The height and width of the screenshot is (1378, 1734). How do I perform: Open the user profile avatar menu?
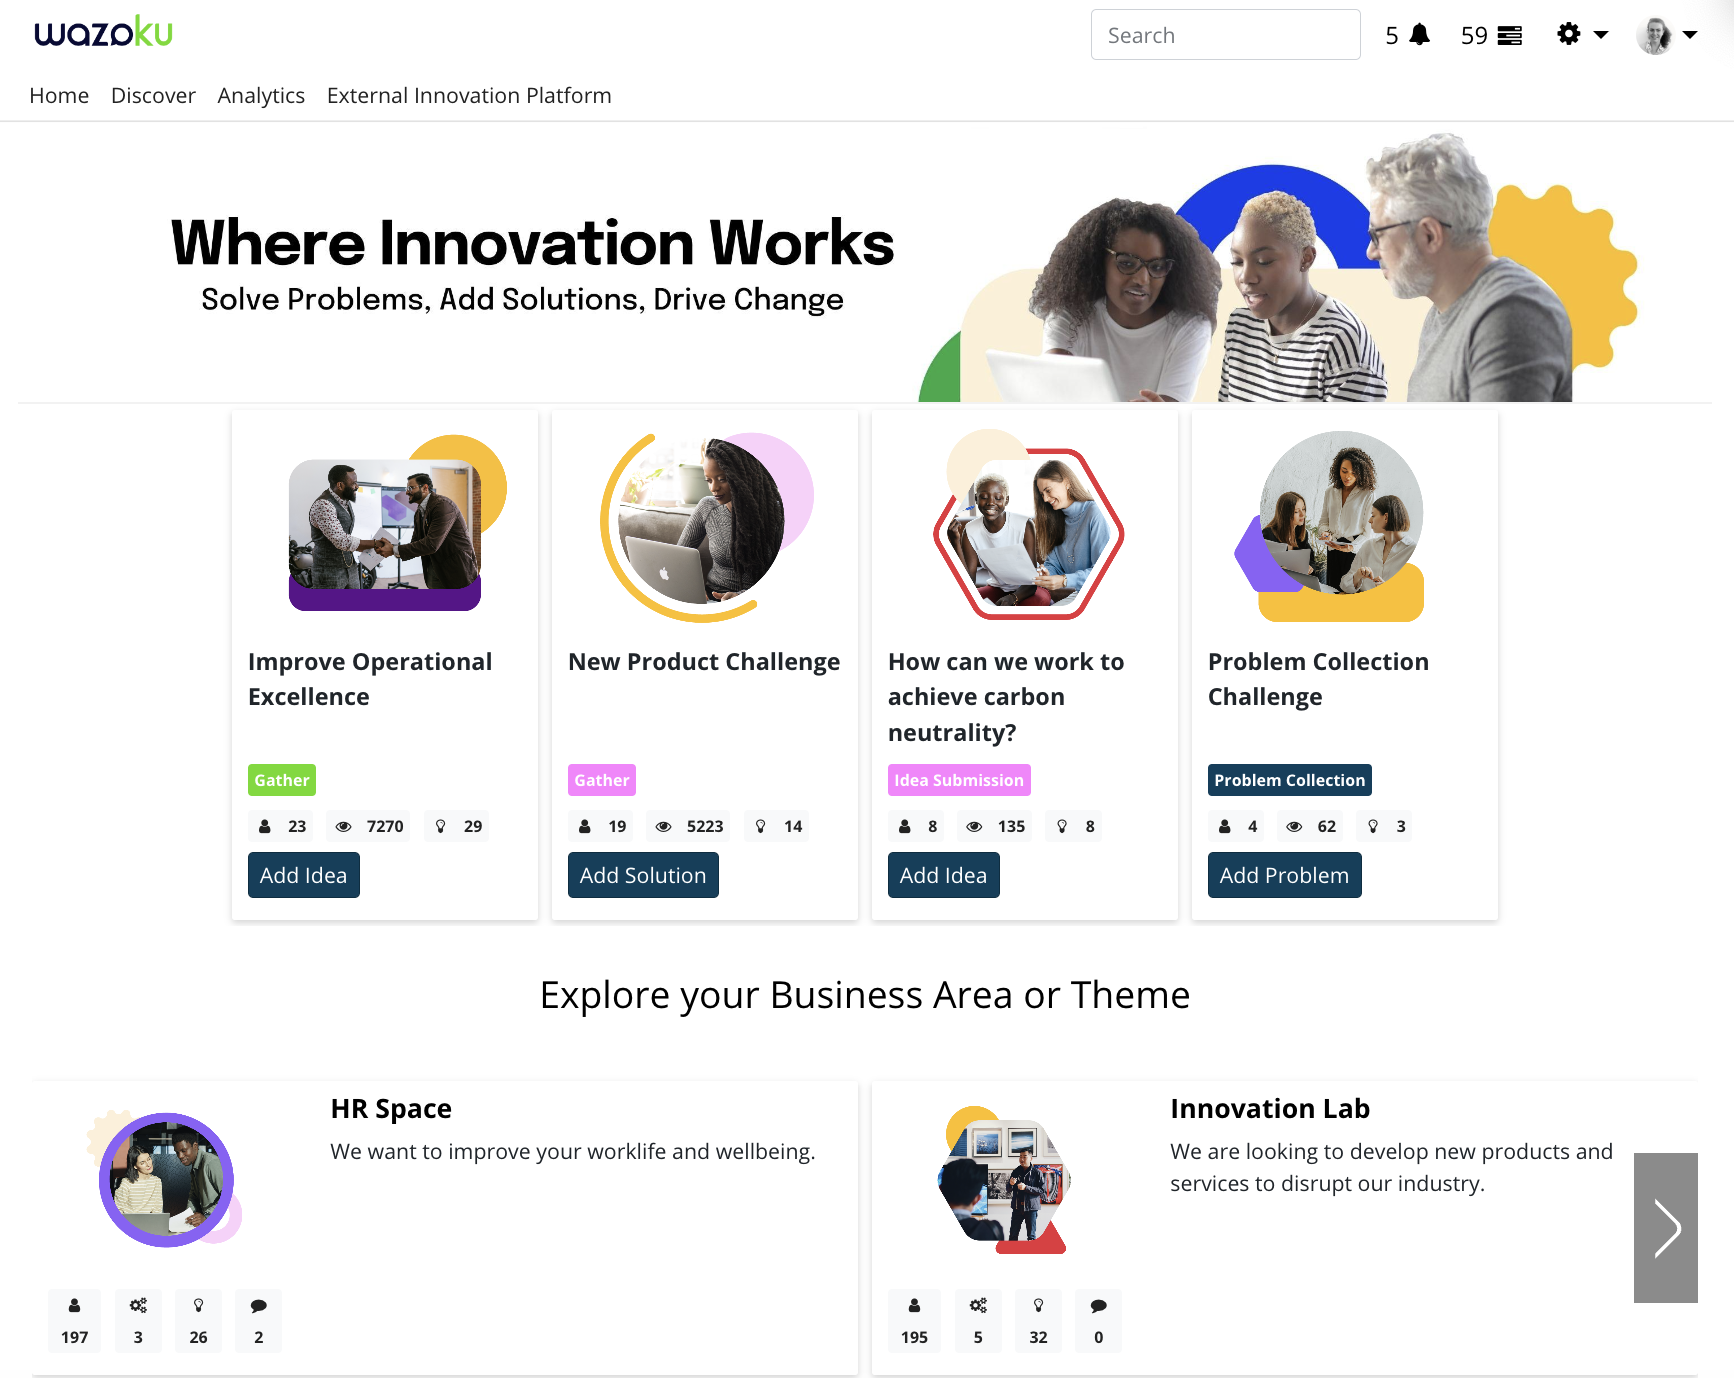1666,35
